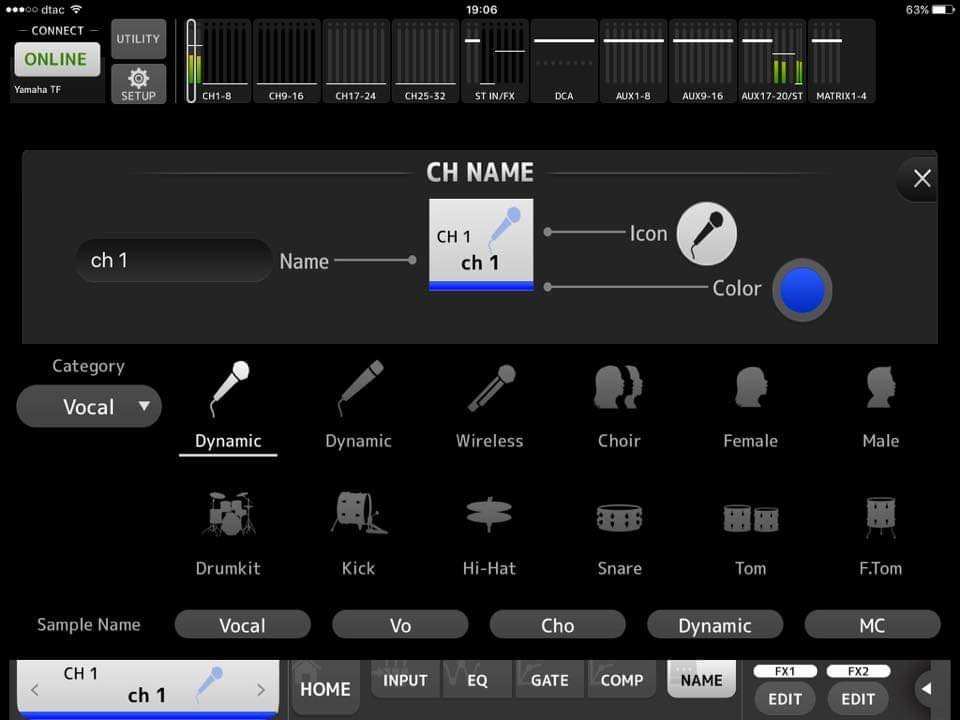Viewport: 960px width, 720px height.
Task: Toggle the FX1 send pill
Action: (x=785, y=671)
